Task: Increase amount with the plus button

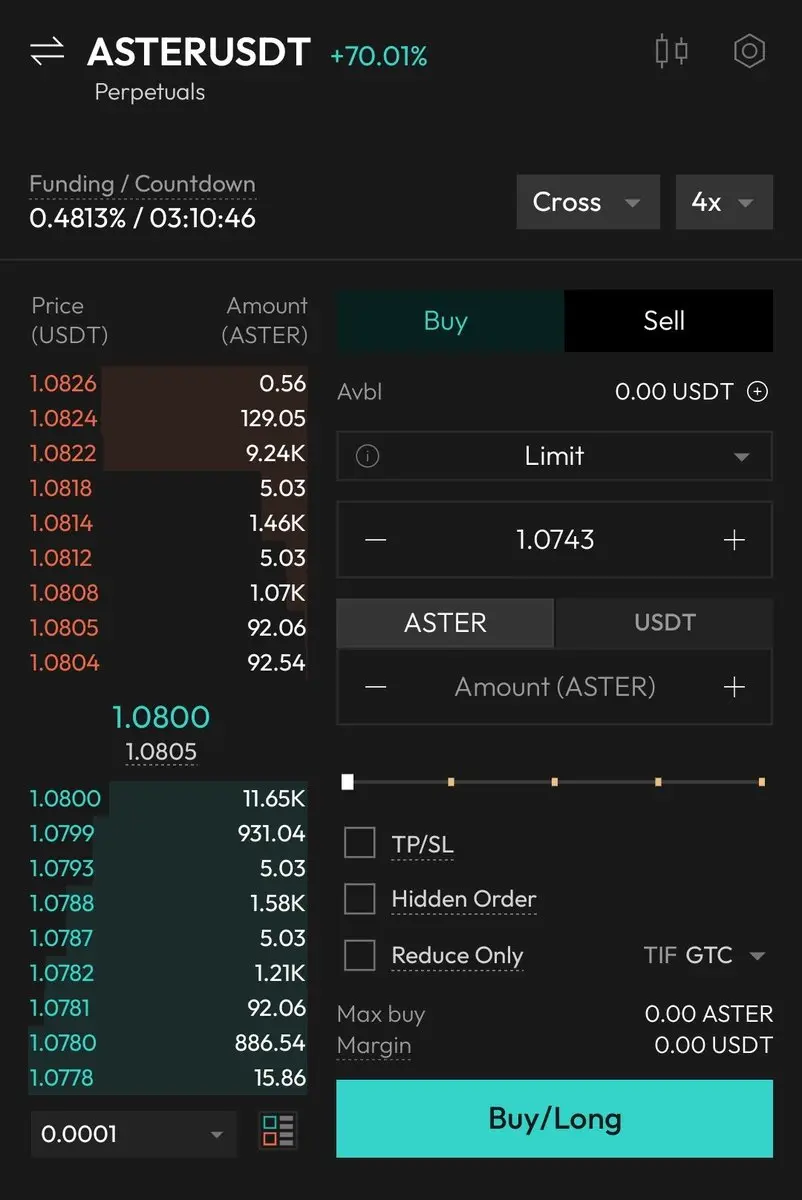Action: (734, 687)
